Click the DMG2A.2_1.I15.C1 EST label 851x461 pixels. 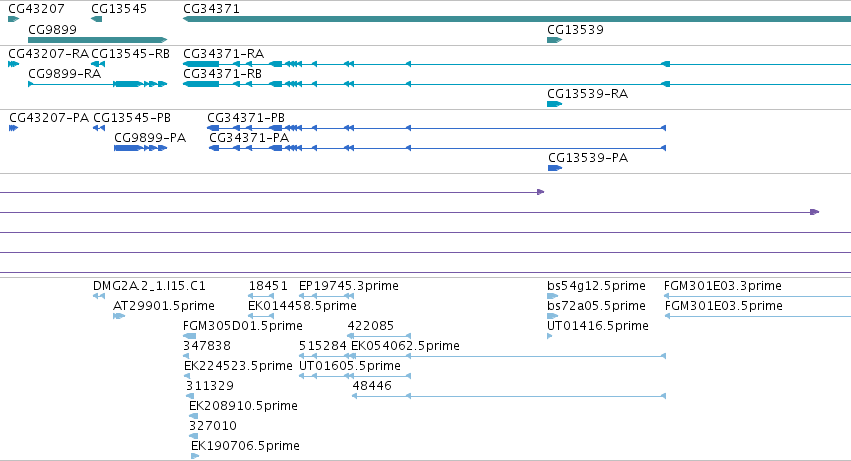tap(149, 286)
